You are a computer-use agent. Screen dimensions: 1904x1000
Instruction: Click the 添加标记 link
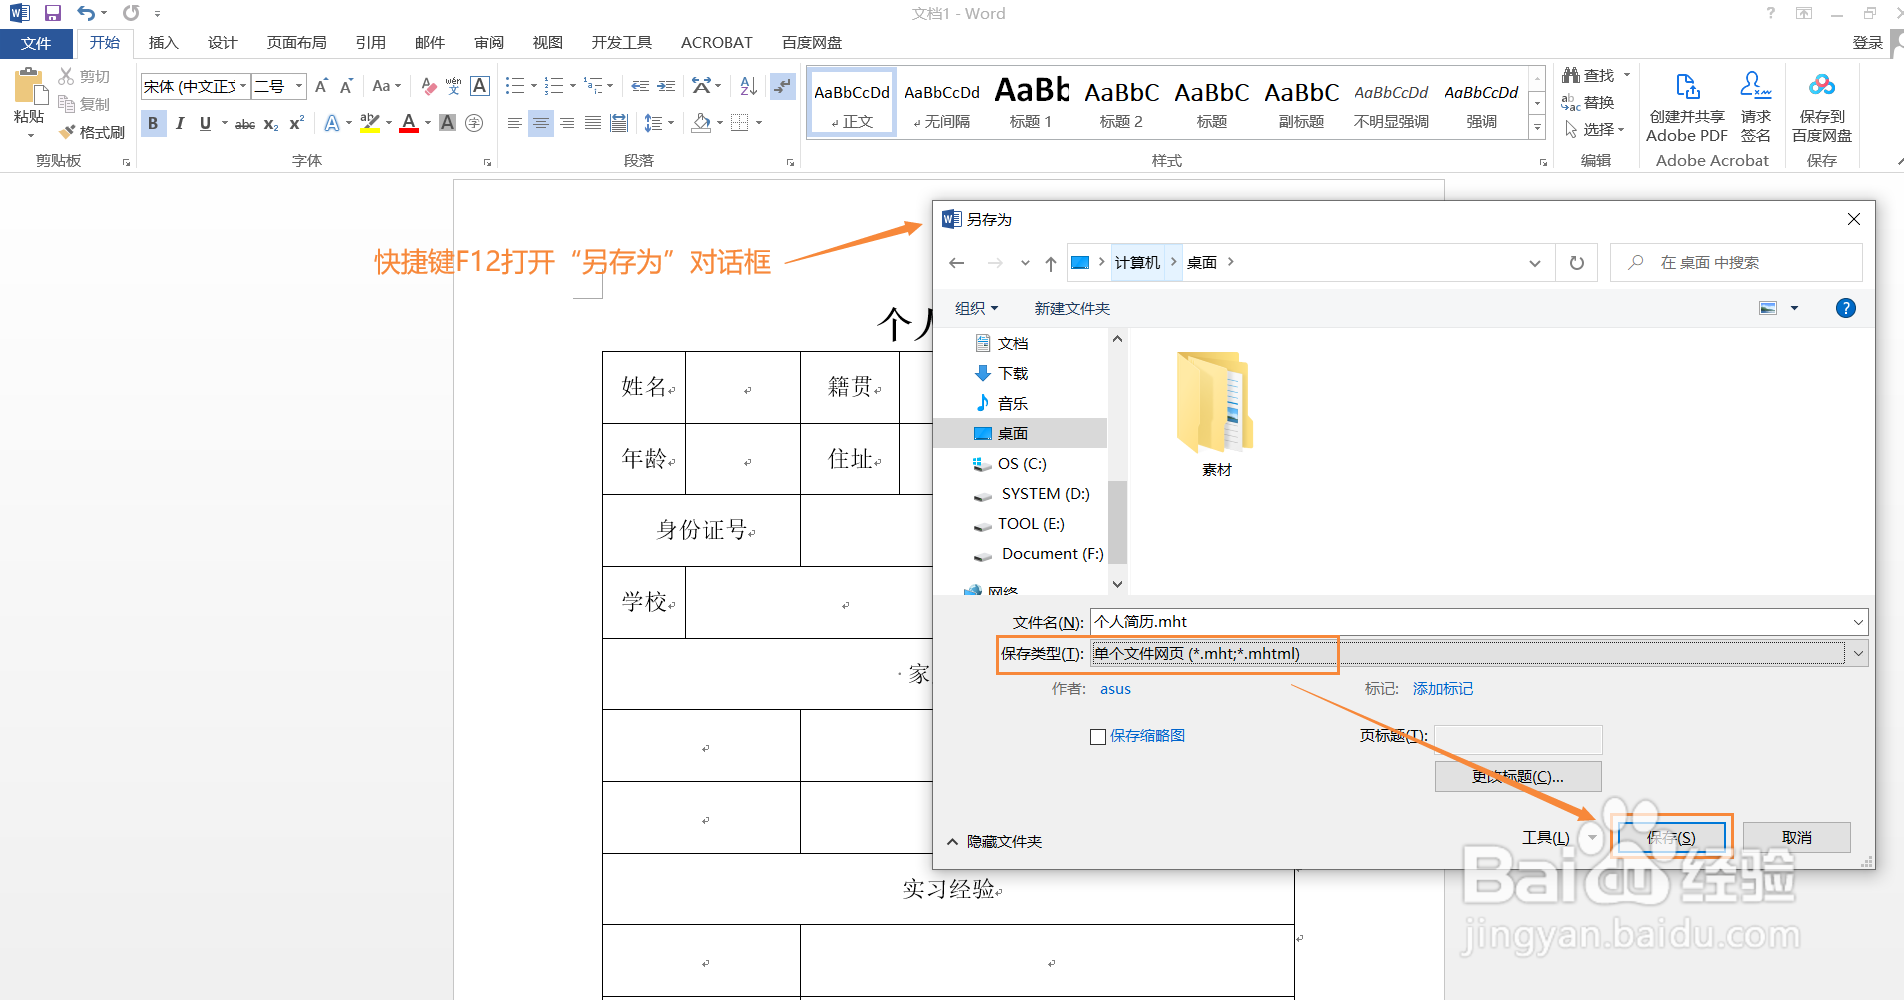[1443, 688]
